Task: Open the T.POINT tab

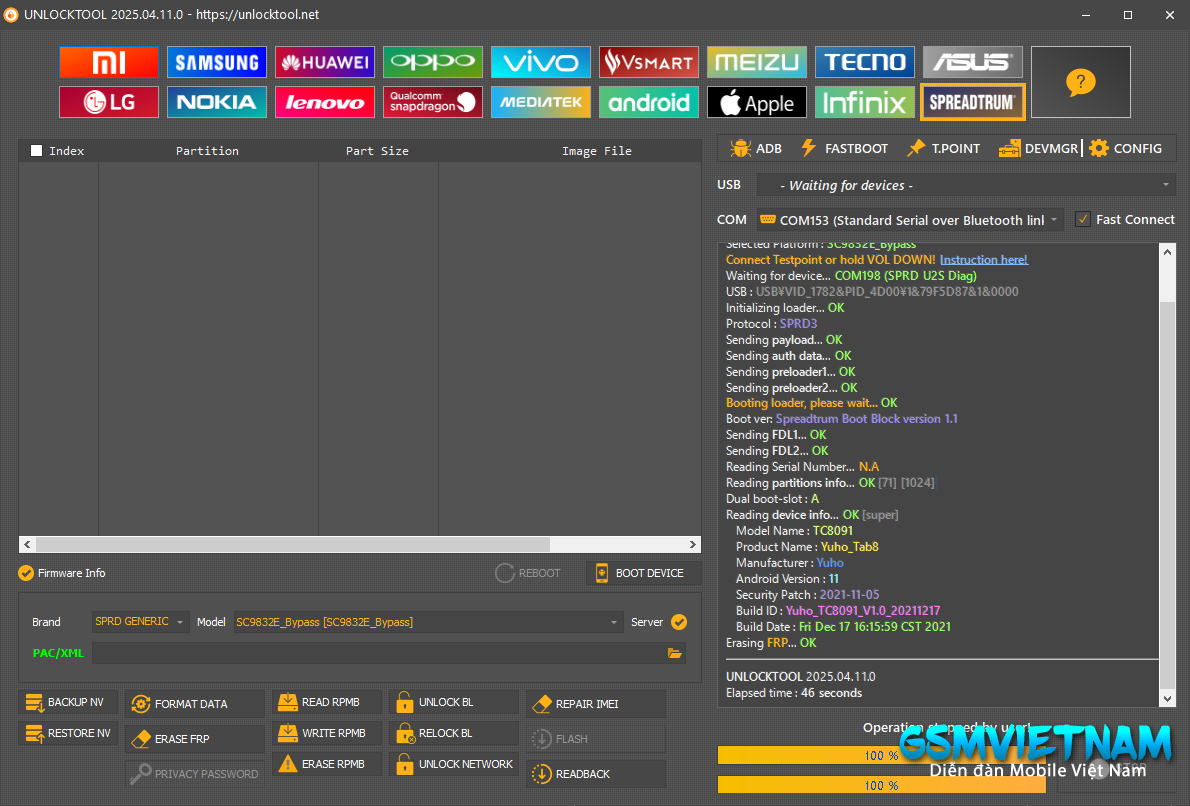Action: (943, 148)
